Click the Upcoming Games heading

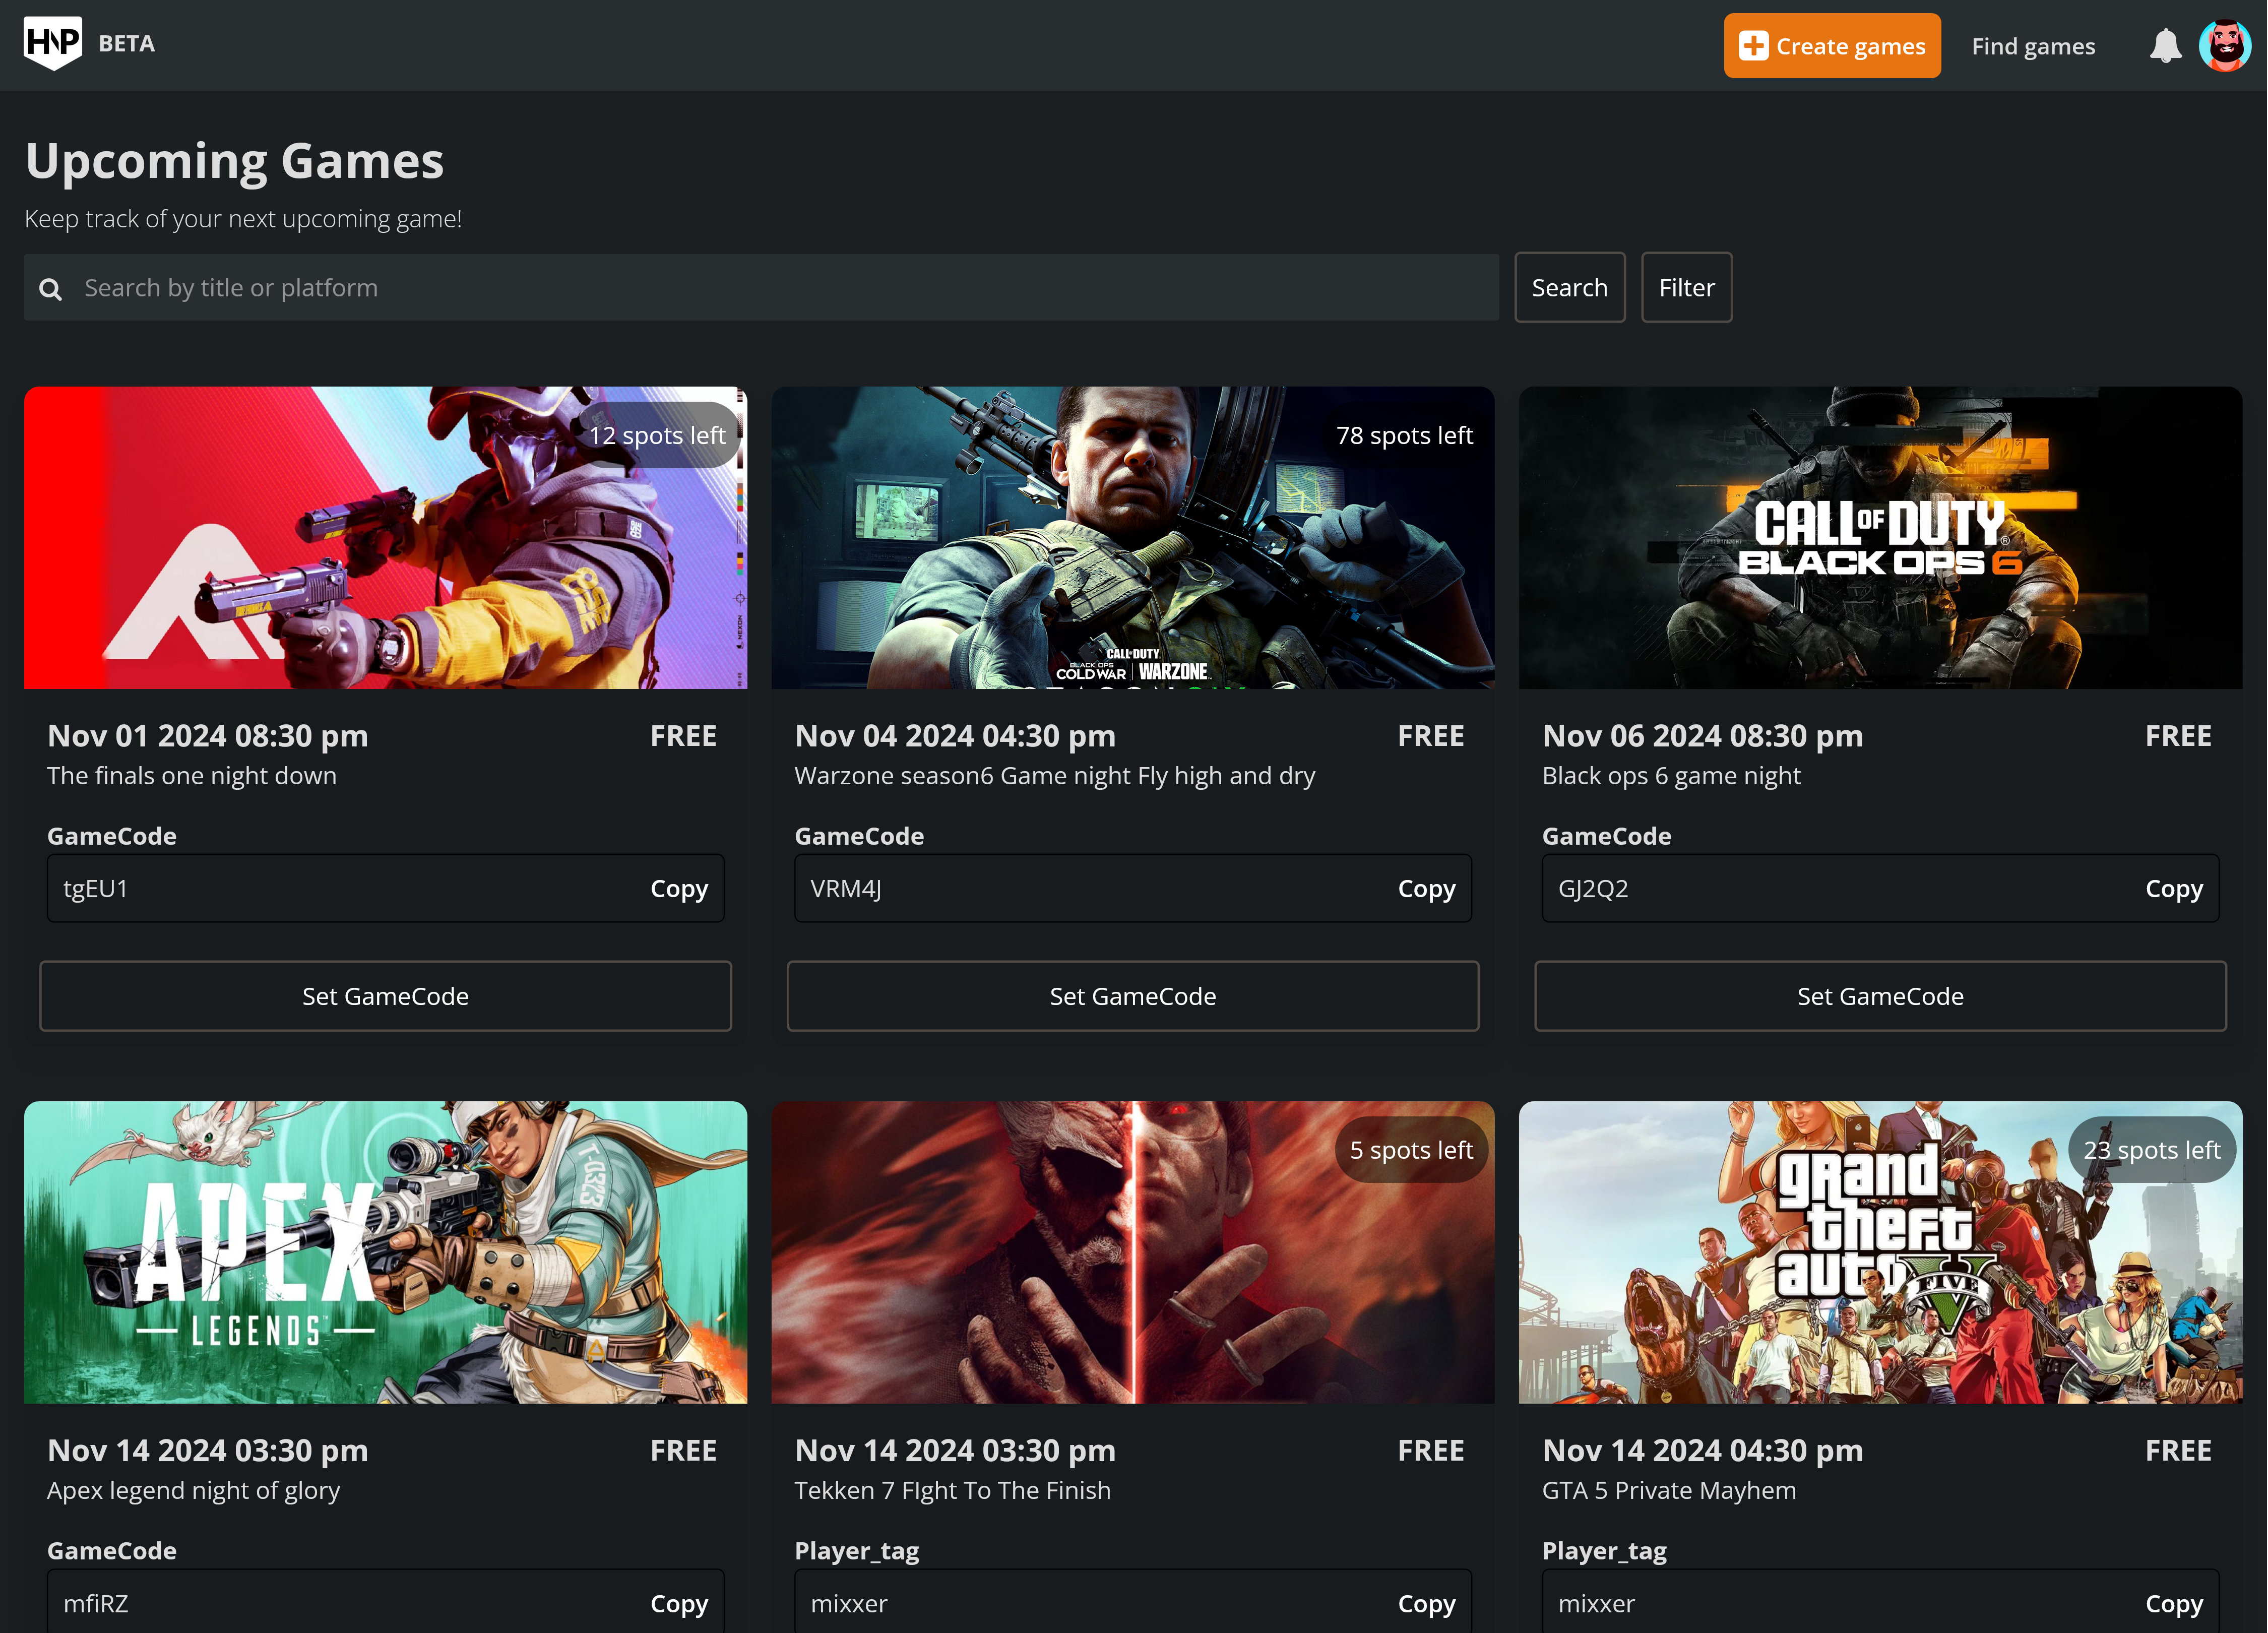pos(235,161)
